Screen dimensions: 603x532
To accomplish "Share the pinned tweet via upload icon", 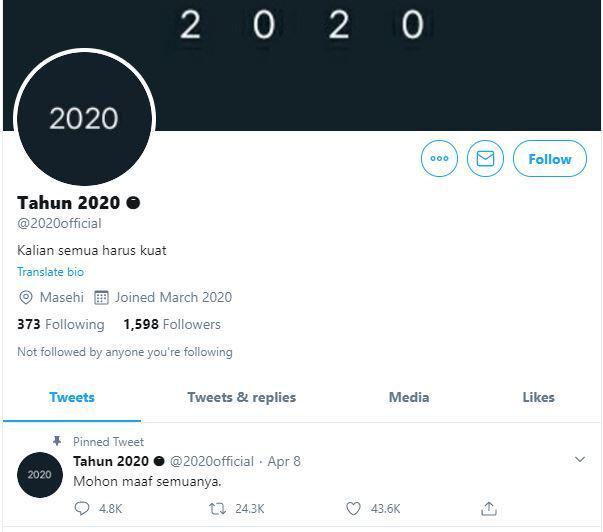I will [x=489, y=508].
